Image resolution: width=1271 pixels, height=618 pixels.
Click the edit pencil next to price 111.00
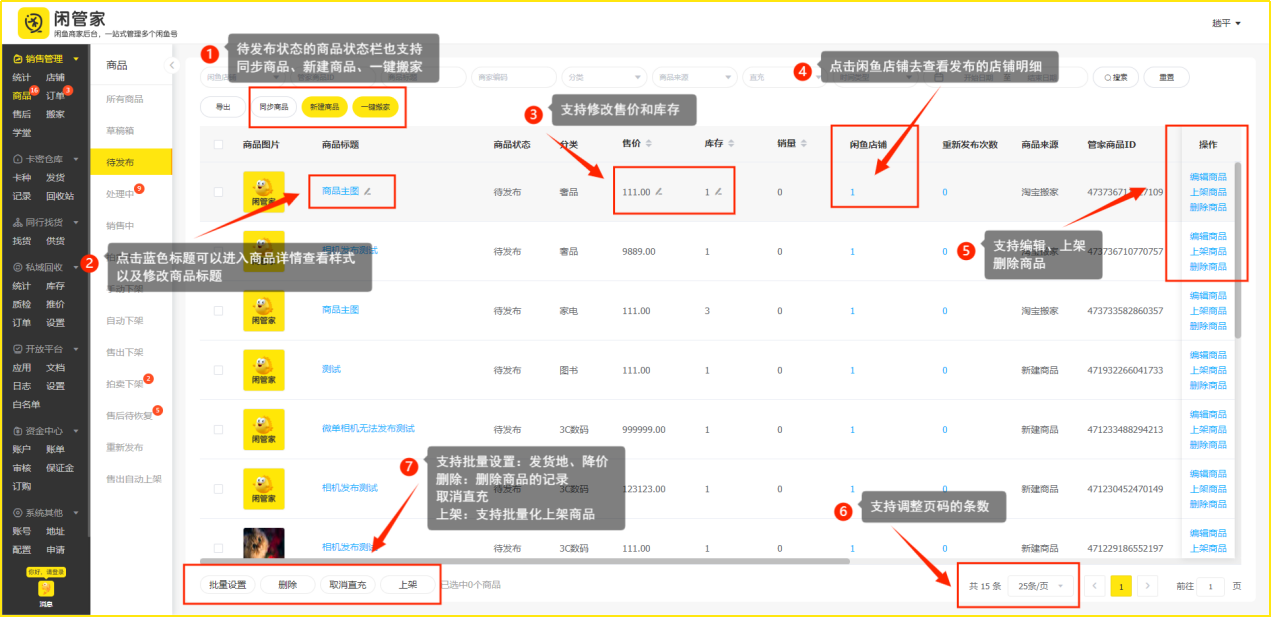658,191
